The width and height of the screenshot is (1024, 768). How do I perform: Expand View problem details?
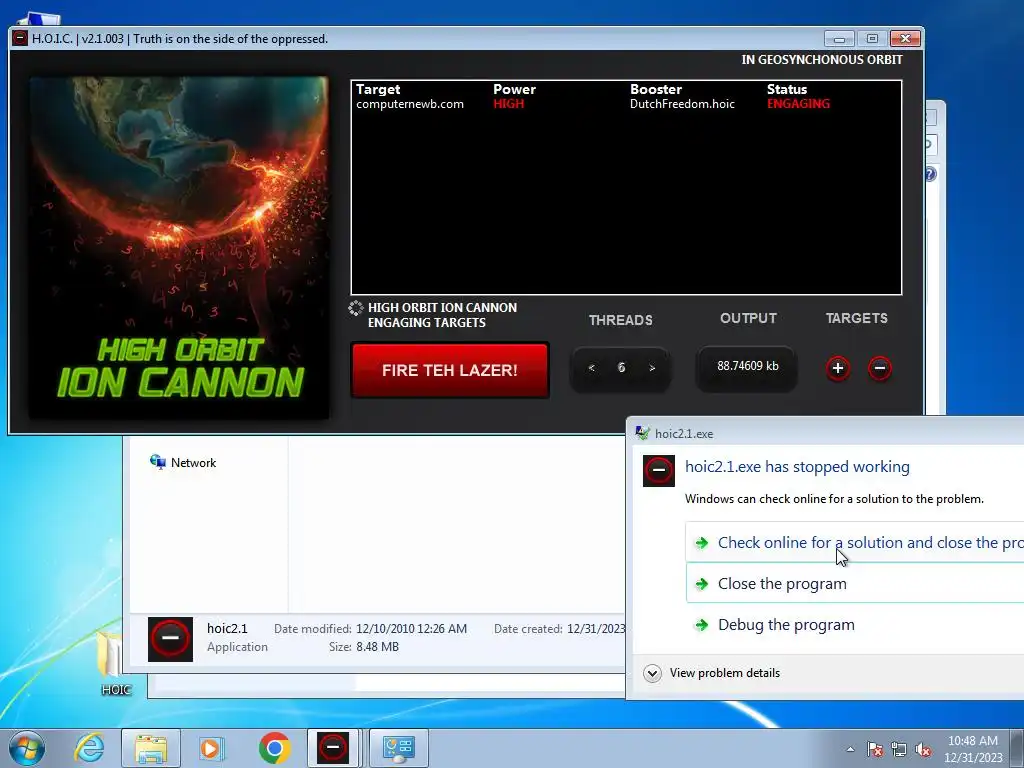click(712, 673)
